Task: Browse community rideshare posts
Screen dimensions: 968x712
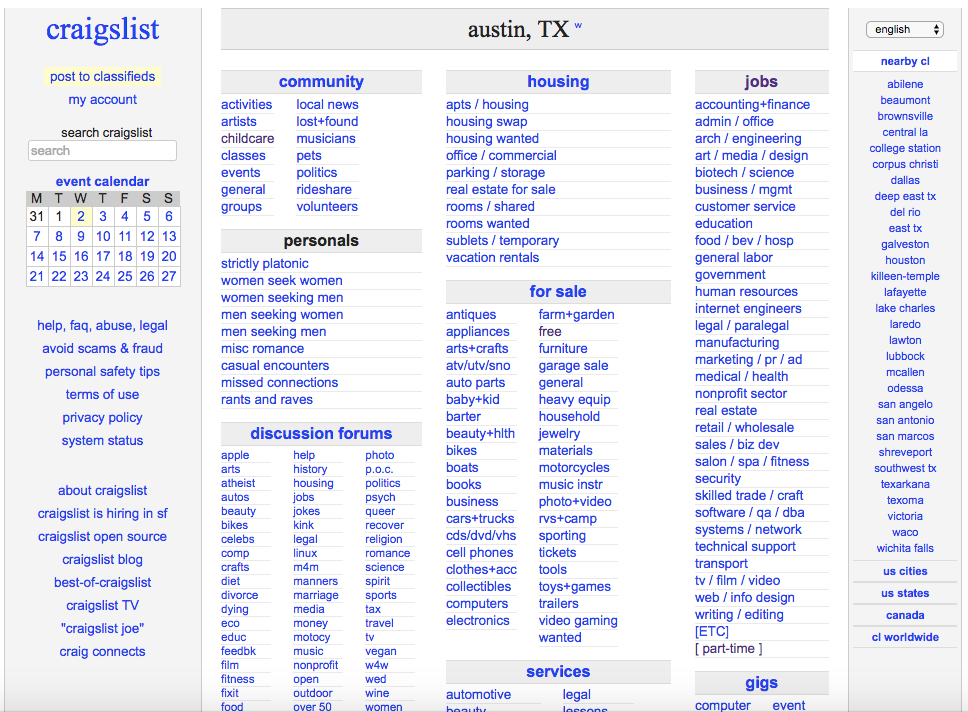Action: [x=324, y=190]
